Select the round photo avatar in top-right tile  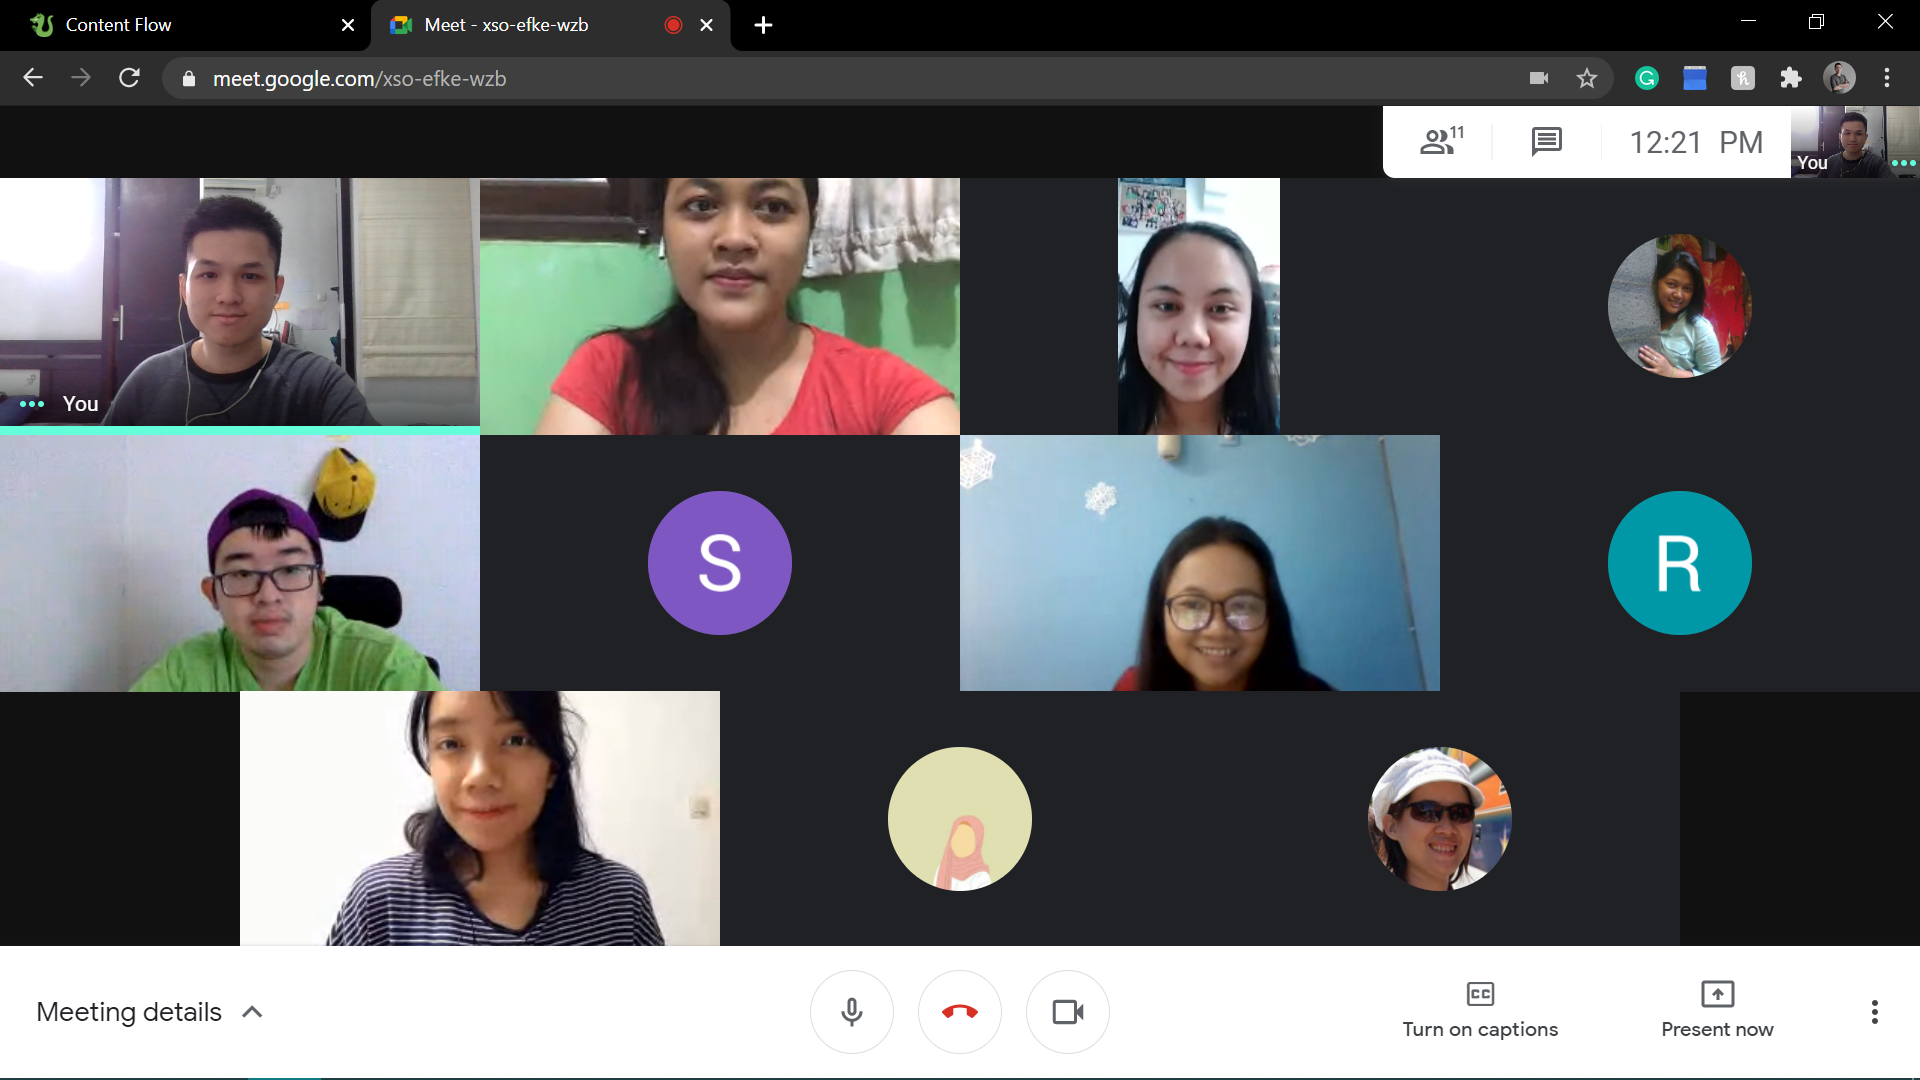pos(1680,306)
